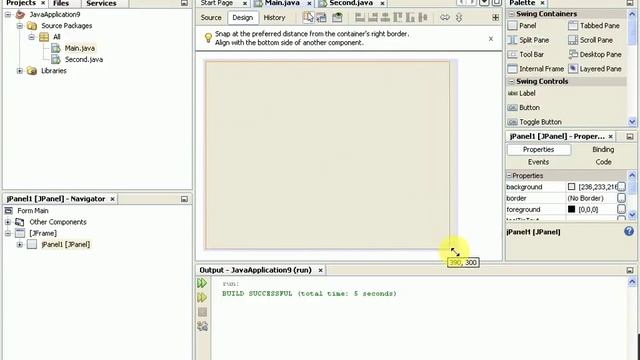Click the background color swatch
The image size is (640, 360).
tap(571, 187)
